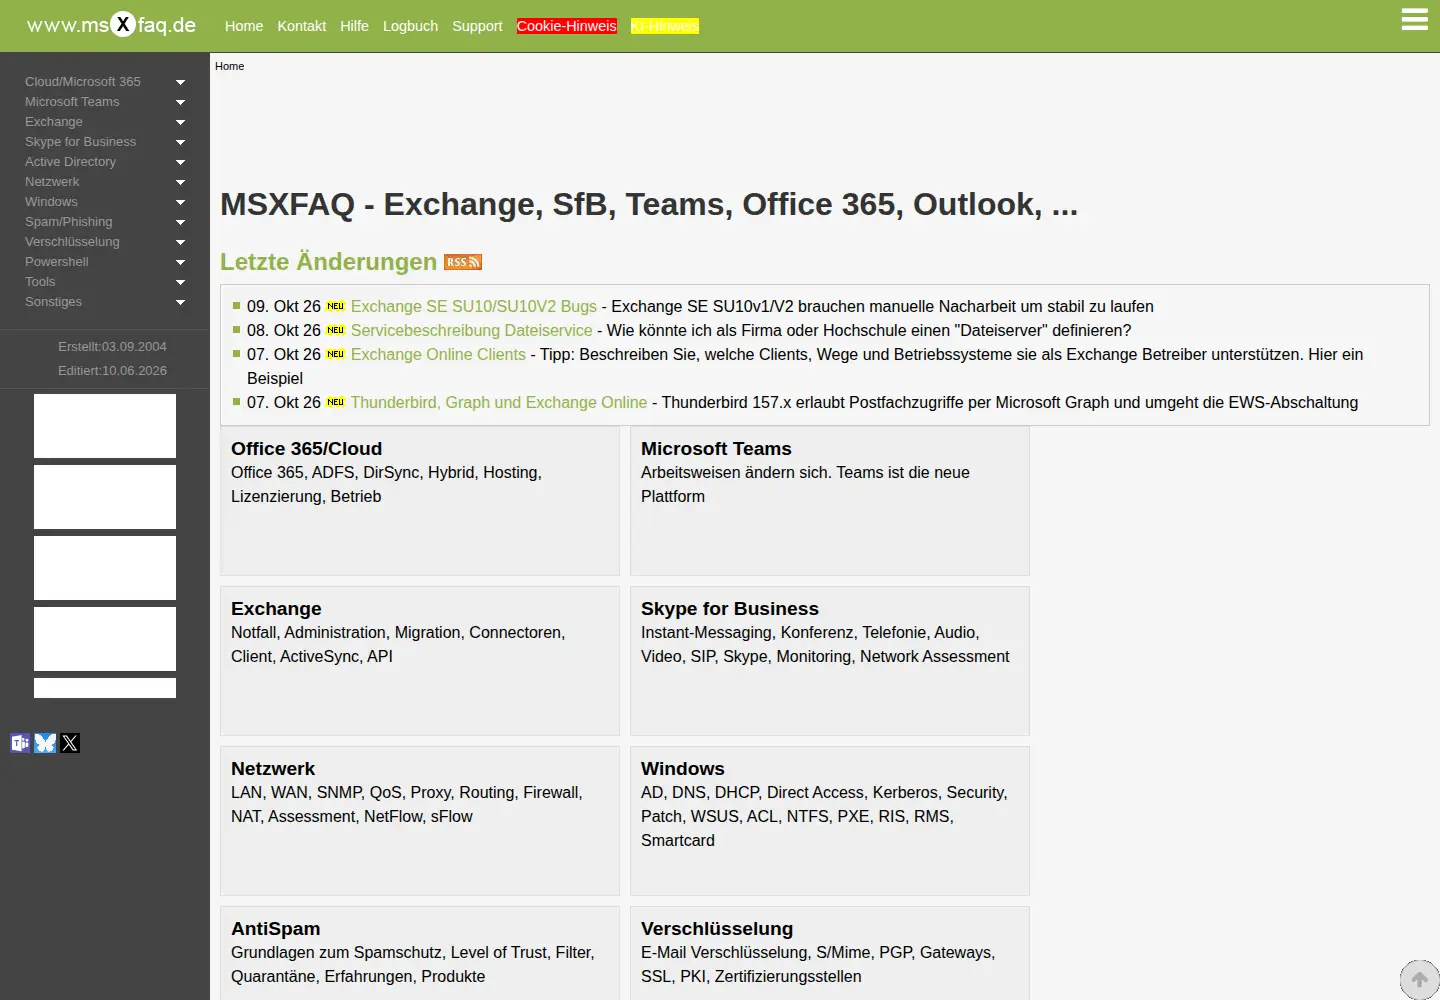Open the AntiSpam content card
The height and width of the screenshot is (1000, 1440).
click(x=420, y=953)
